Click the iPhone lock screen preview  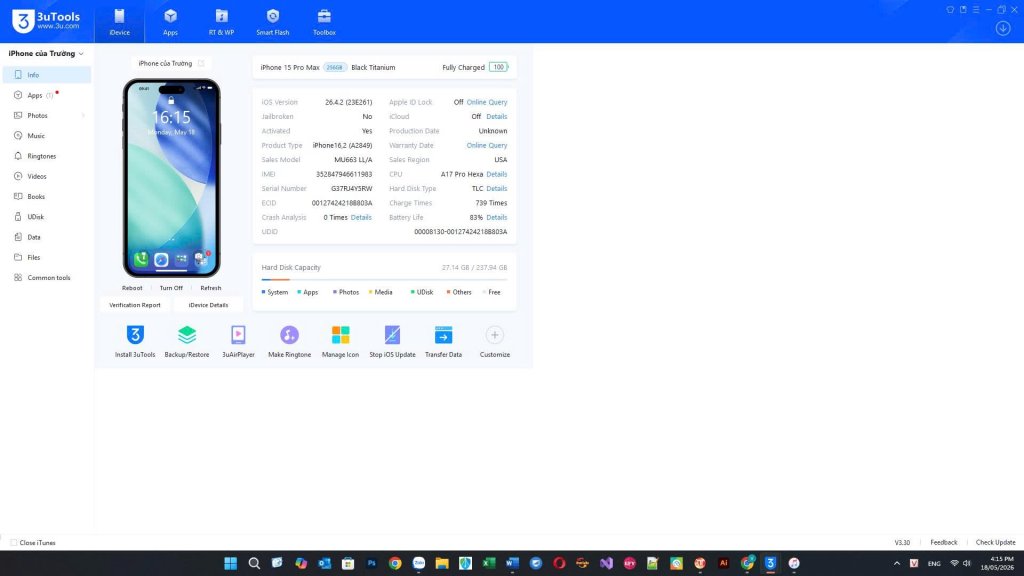click(171, 178)
